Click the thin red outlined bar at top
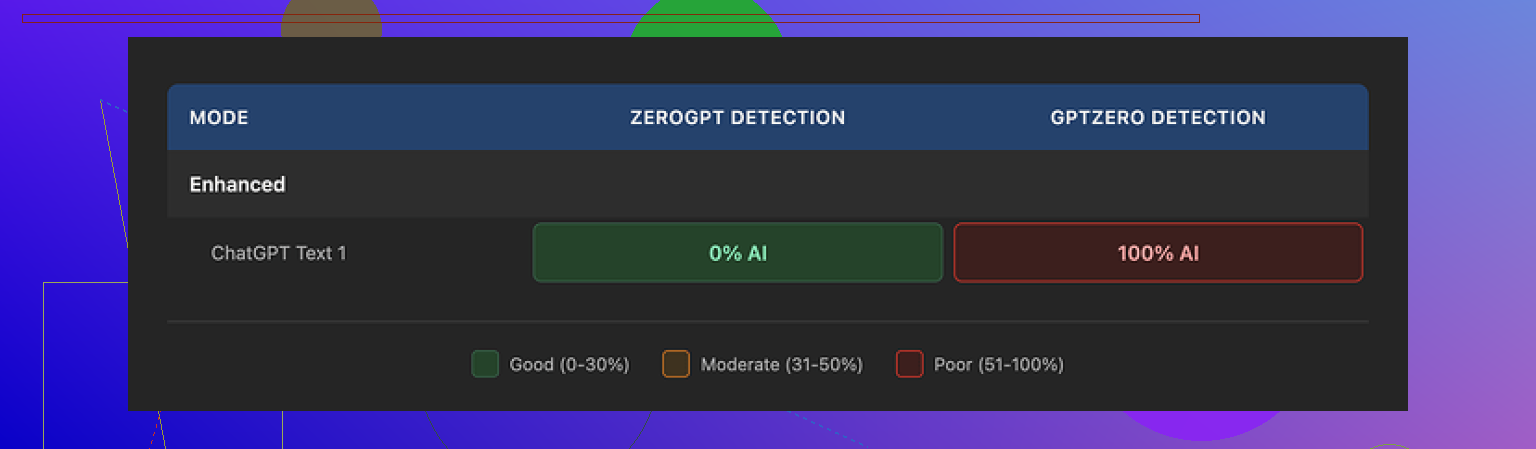 (610, 18)
